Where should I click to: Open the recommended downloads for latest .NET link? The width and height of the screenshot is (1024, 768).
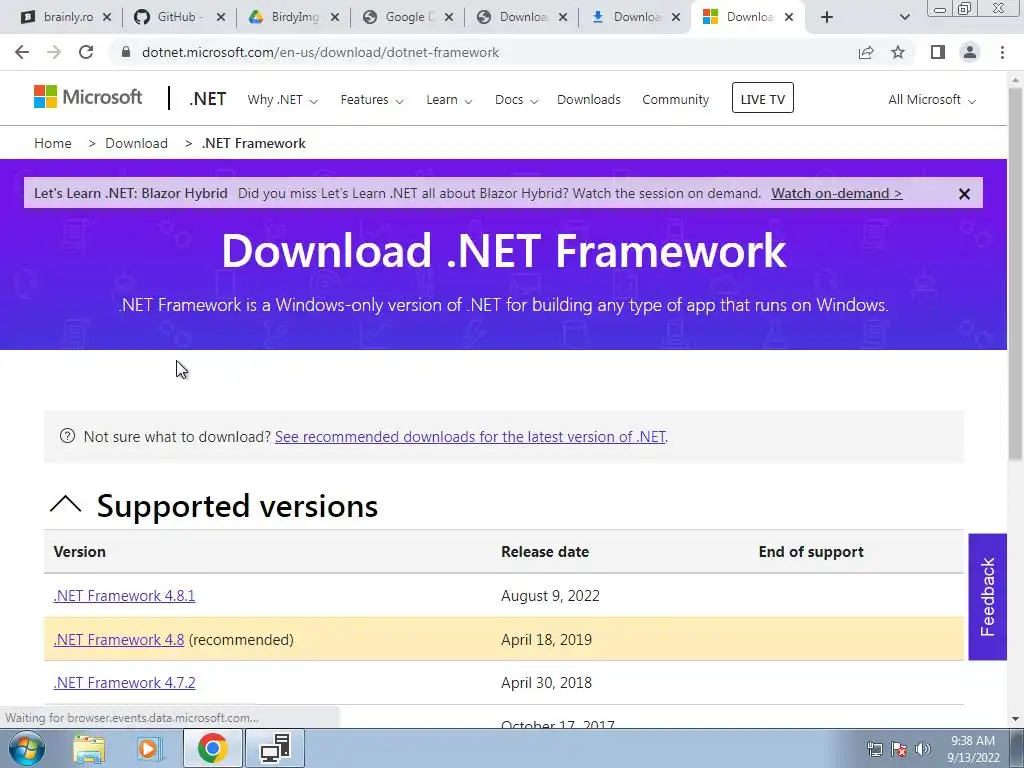[x=470, y=436]
